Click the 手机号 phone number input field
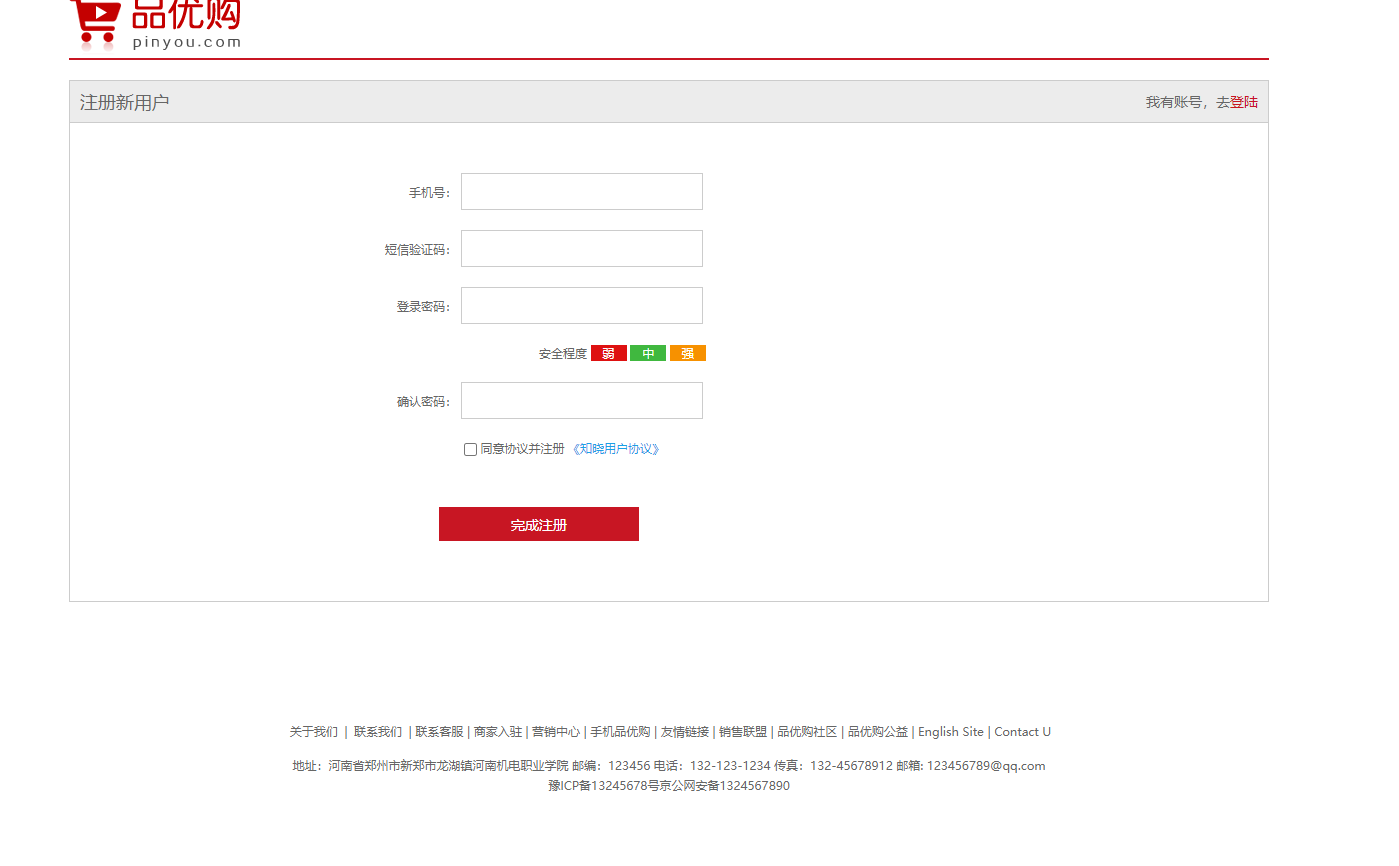 point(581,191)
